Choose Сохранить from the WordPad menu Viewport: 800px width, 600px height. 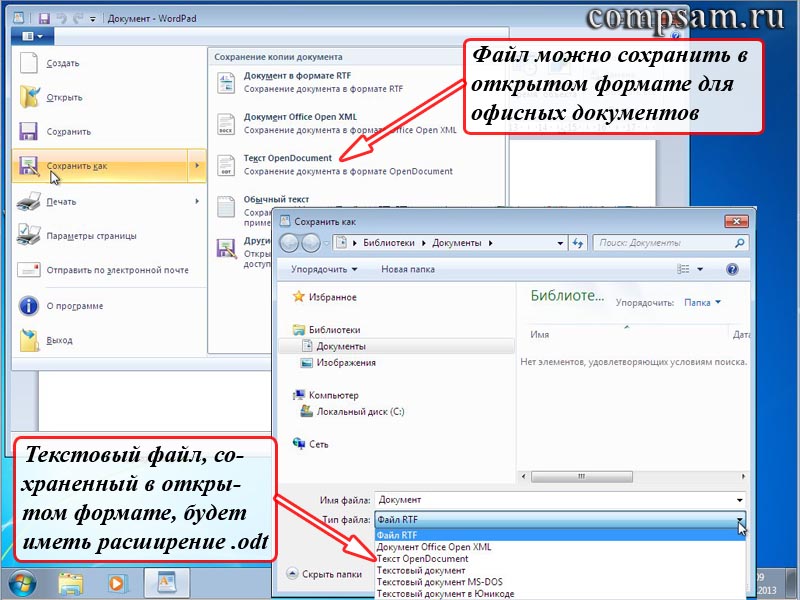coord(109,132)
